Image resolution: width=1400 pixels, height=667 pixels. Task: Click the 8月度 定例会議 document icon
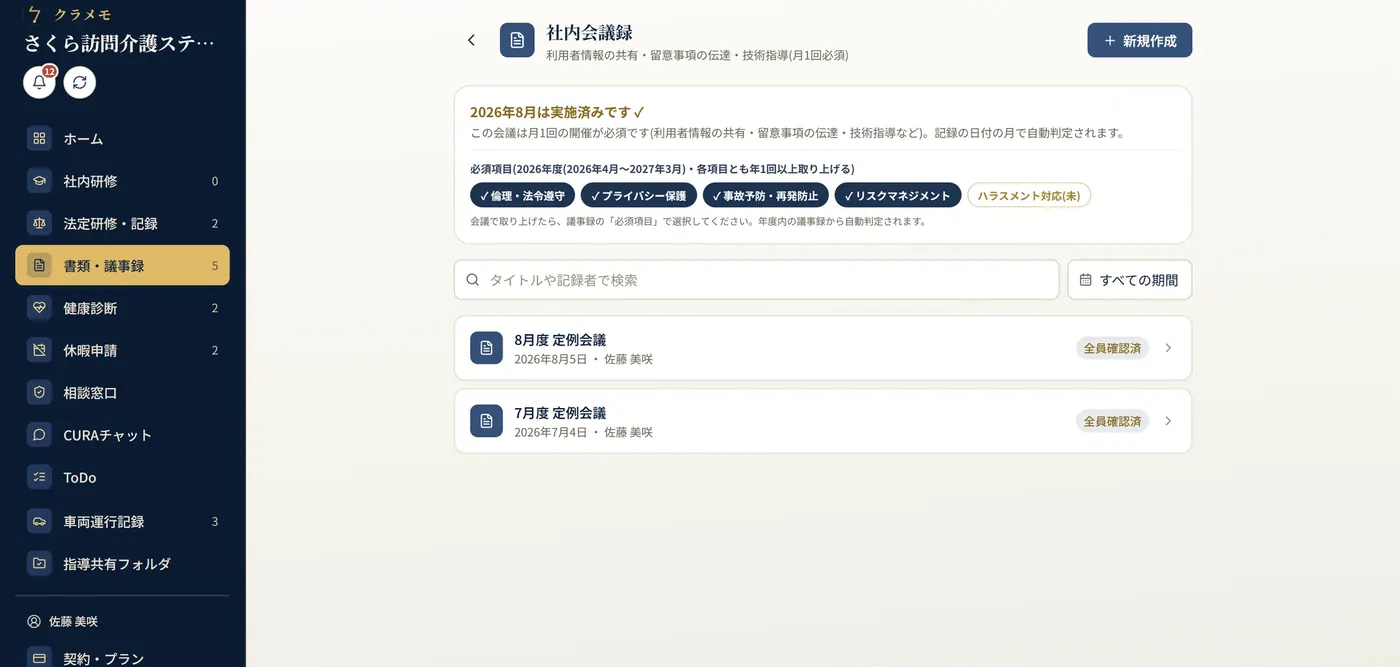coord(486,348)
